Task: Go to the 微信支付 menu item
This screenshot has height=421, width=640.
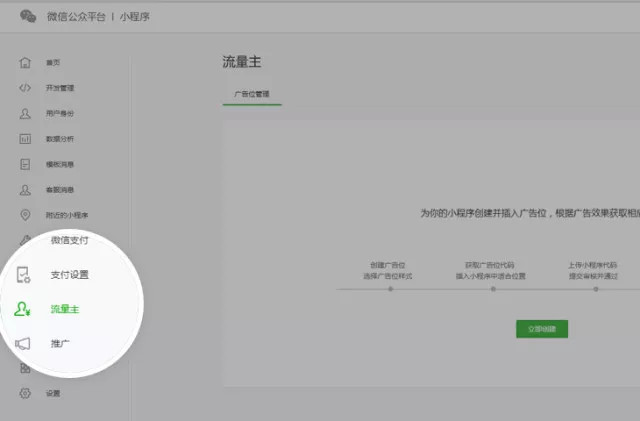Action: [69, 241]
